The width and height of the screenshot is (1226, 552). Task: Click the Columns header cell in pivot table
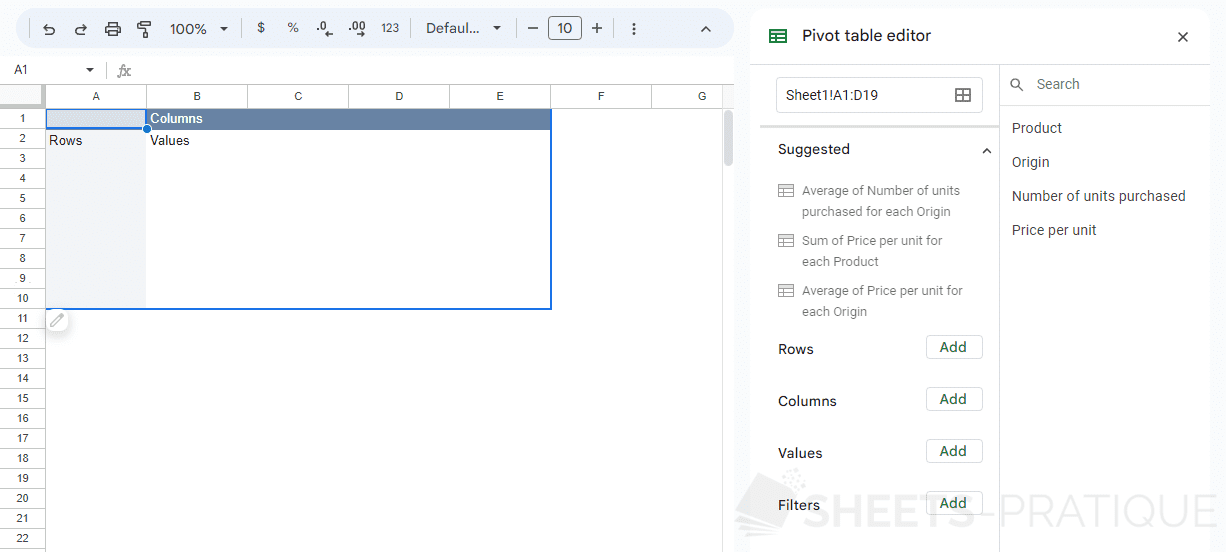tap(197, 119)
